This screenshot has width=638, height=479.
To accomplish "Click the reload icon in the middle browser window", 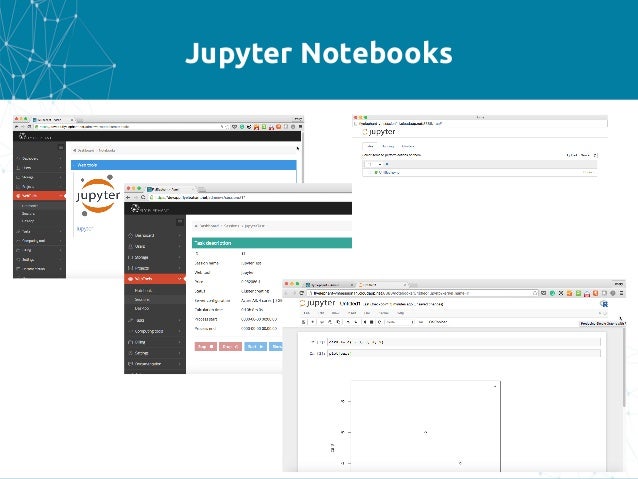I will [x=143, y=197].
